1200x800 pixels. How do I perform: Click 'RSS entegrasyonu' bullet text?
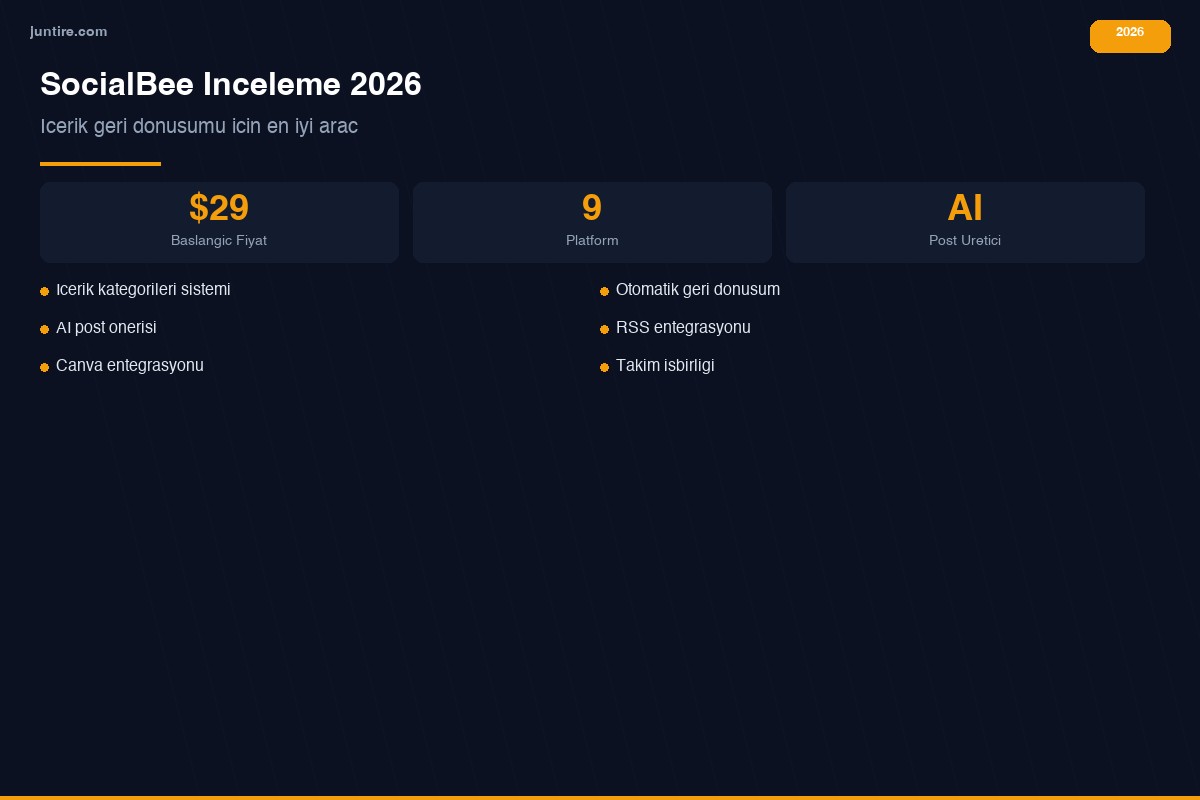pos(683,328)
